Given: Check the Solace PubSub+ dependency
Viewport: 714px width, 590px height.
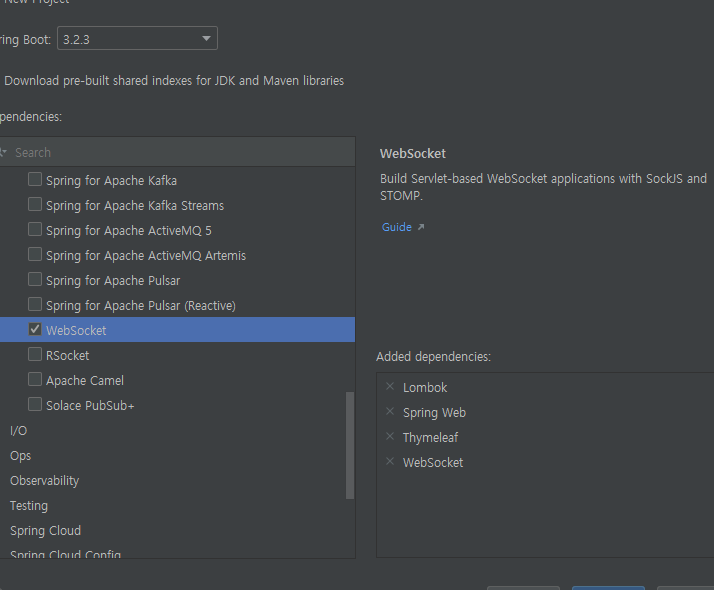Looking at the screenshot, I should tap(35, 405).
